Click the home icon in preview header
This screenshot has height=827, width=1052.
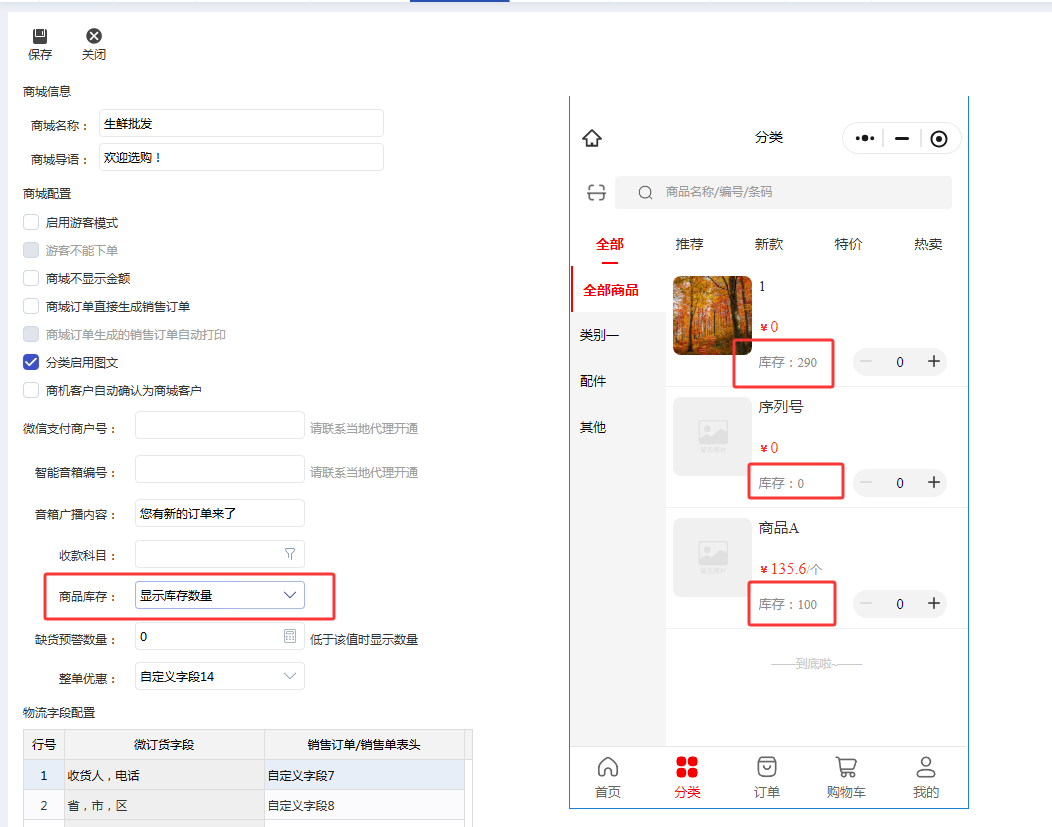coord(592,138)
